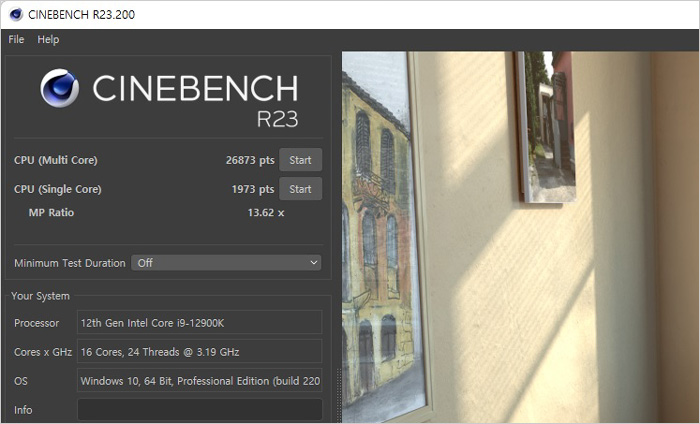This screenshot has width=700, height=424.
Task: Open the Minimum Test Duration dropdown
Action: point(226,263)
